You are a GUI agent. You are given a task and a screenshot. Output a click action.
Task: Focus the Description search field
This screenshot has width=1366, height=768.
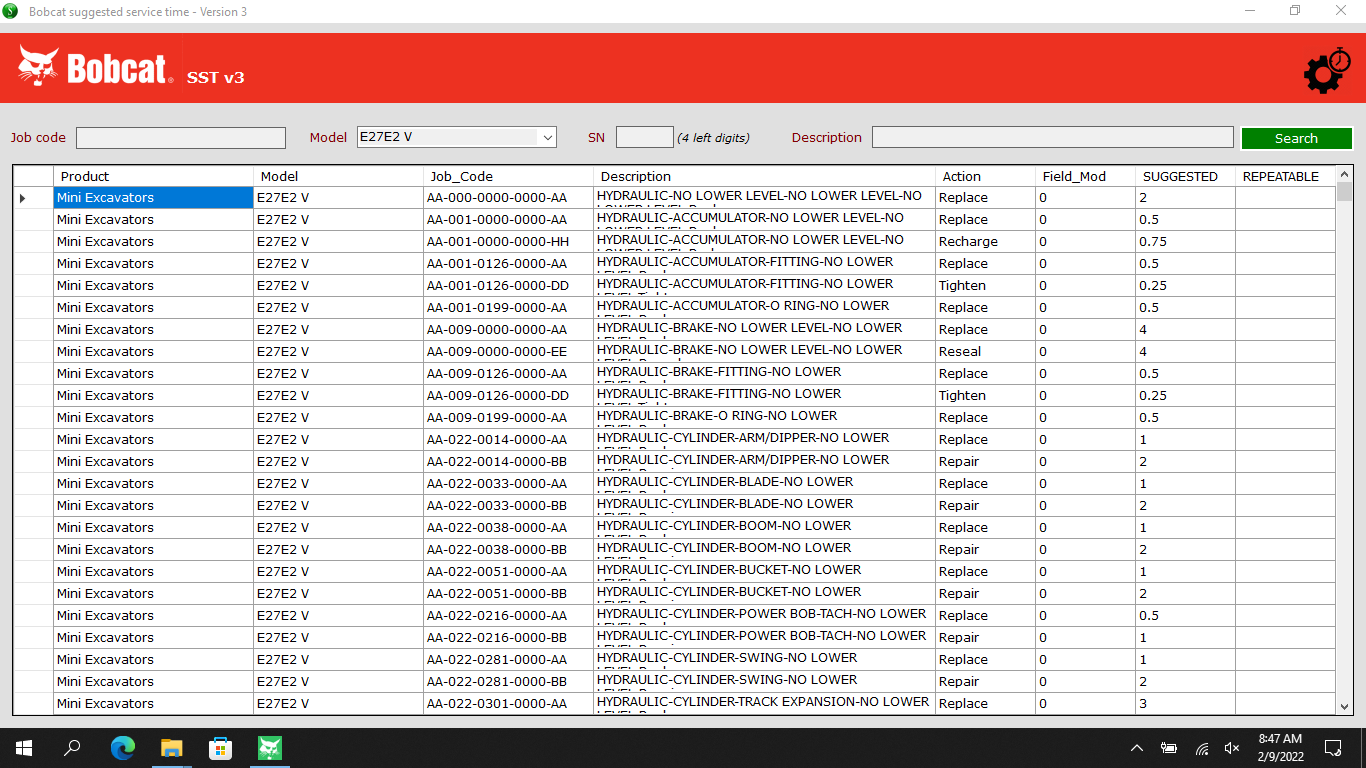[1052, 137]
